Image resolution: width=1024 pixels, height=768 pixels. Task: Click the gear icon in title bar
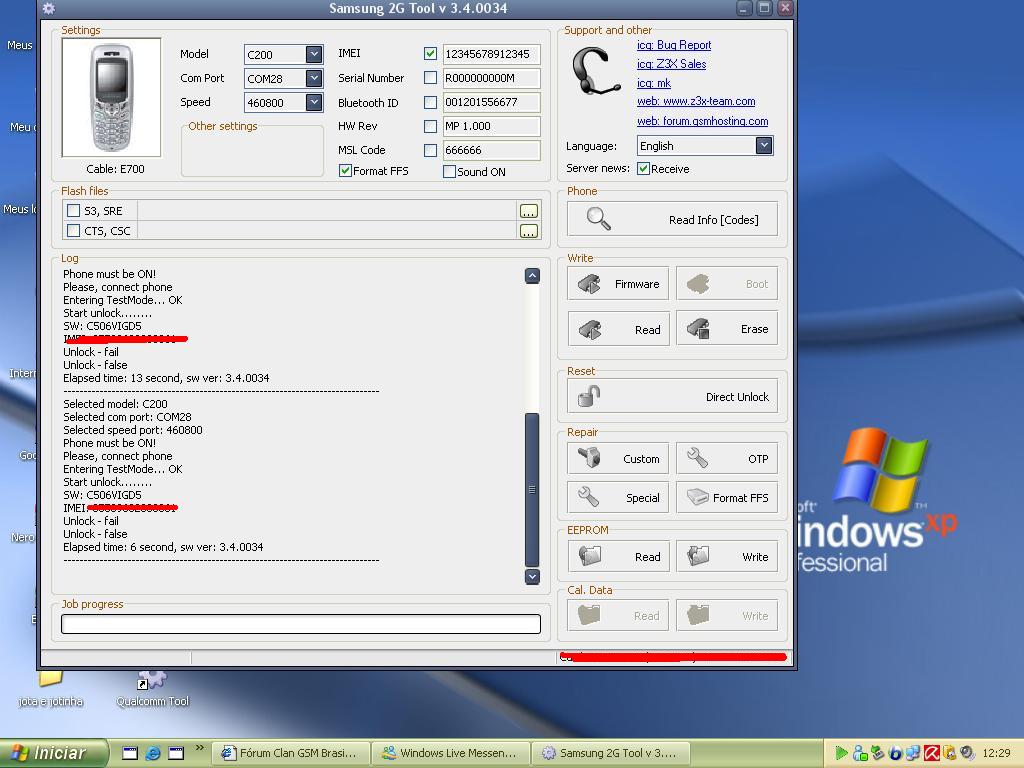pyautogui.click(x=48, y=8)
